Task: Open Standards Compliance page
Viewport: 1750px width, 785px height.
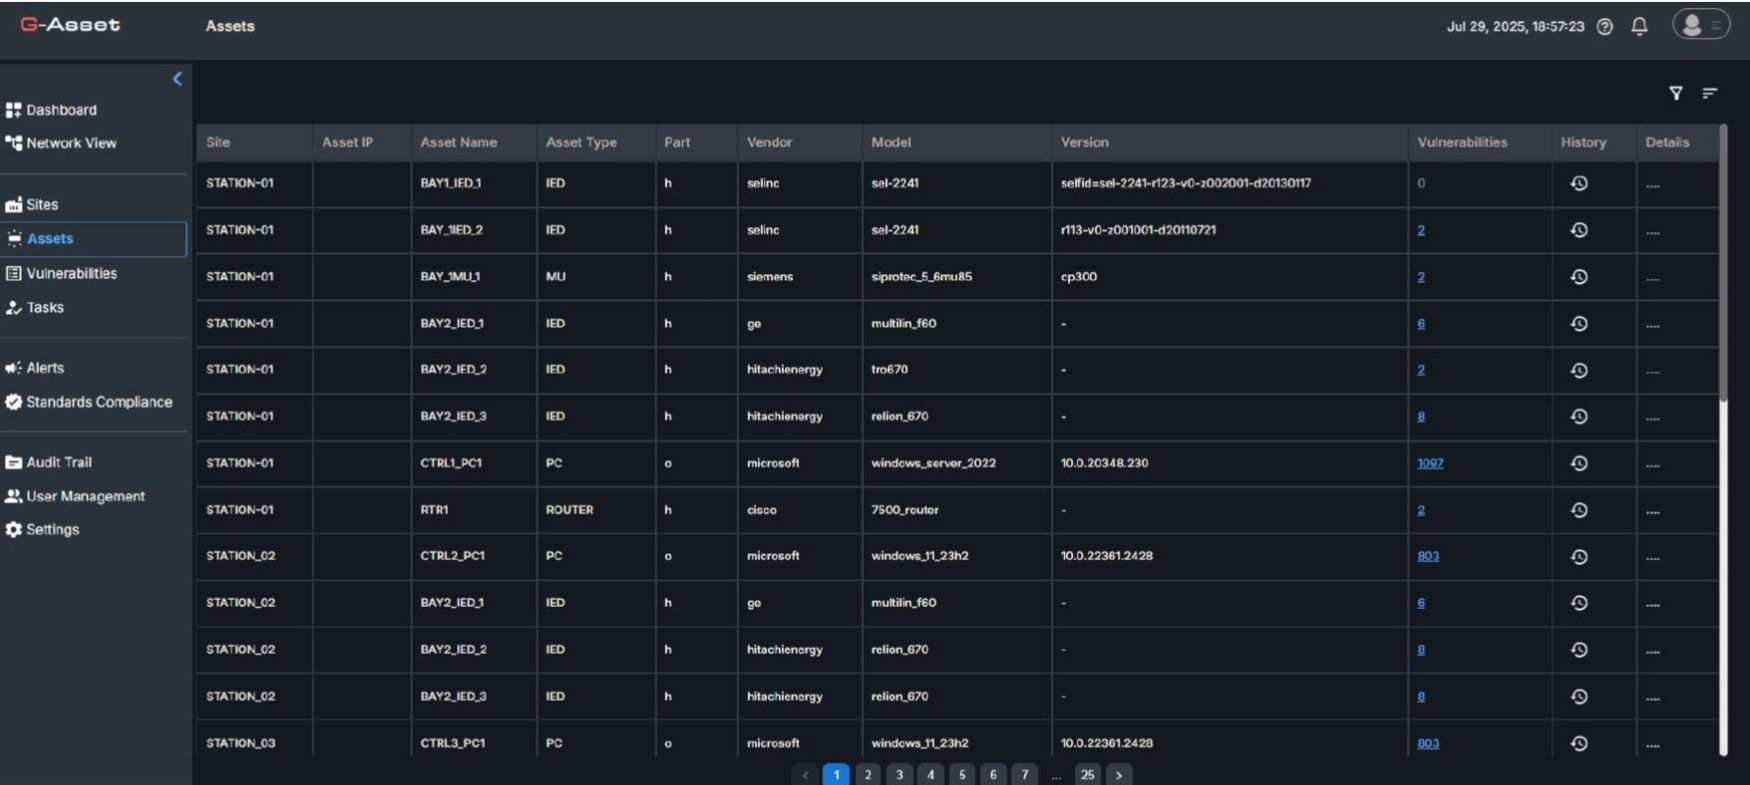Action: click(89, 402)
